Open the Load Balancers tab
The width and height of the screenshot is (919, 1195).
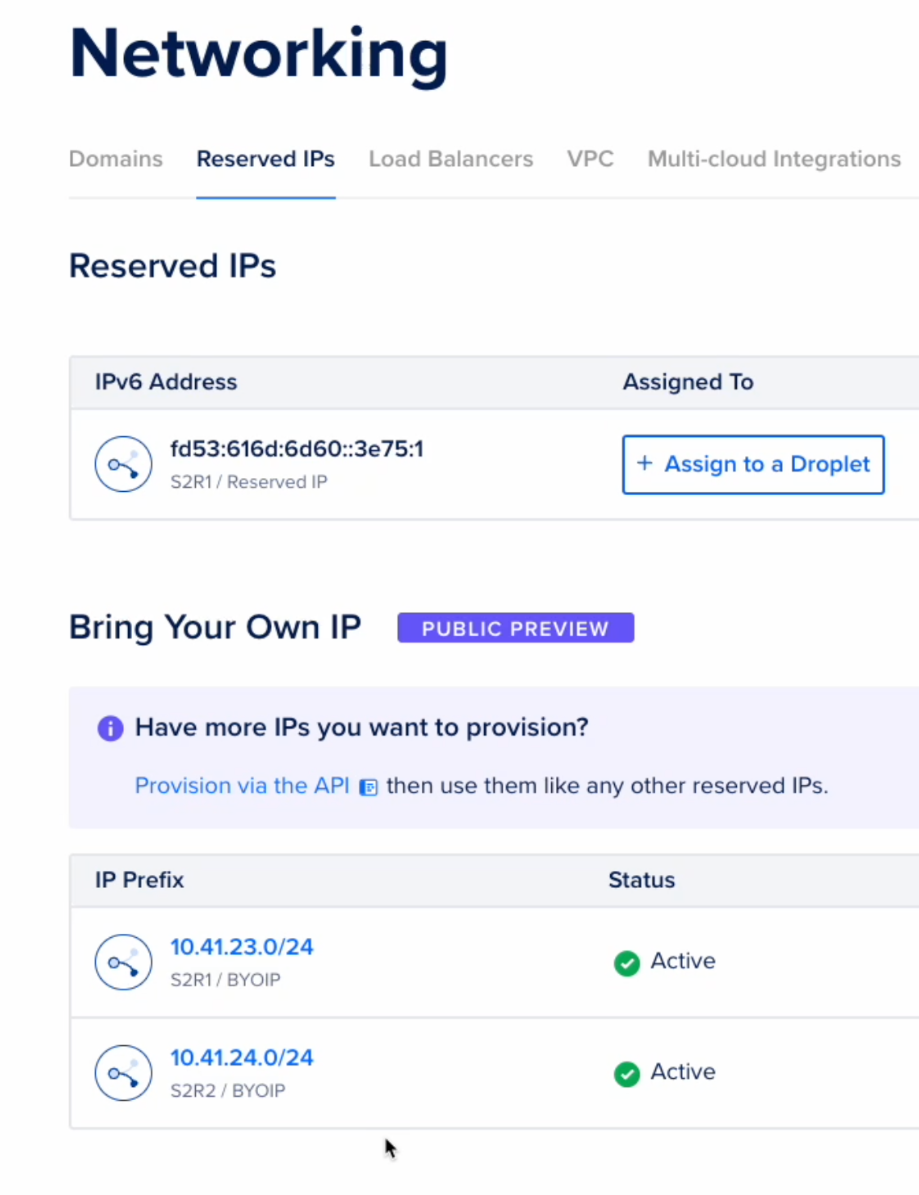pyautogui.click(x=450, y=159)
